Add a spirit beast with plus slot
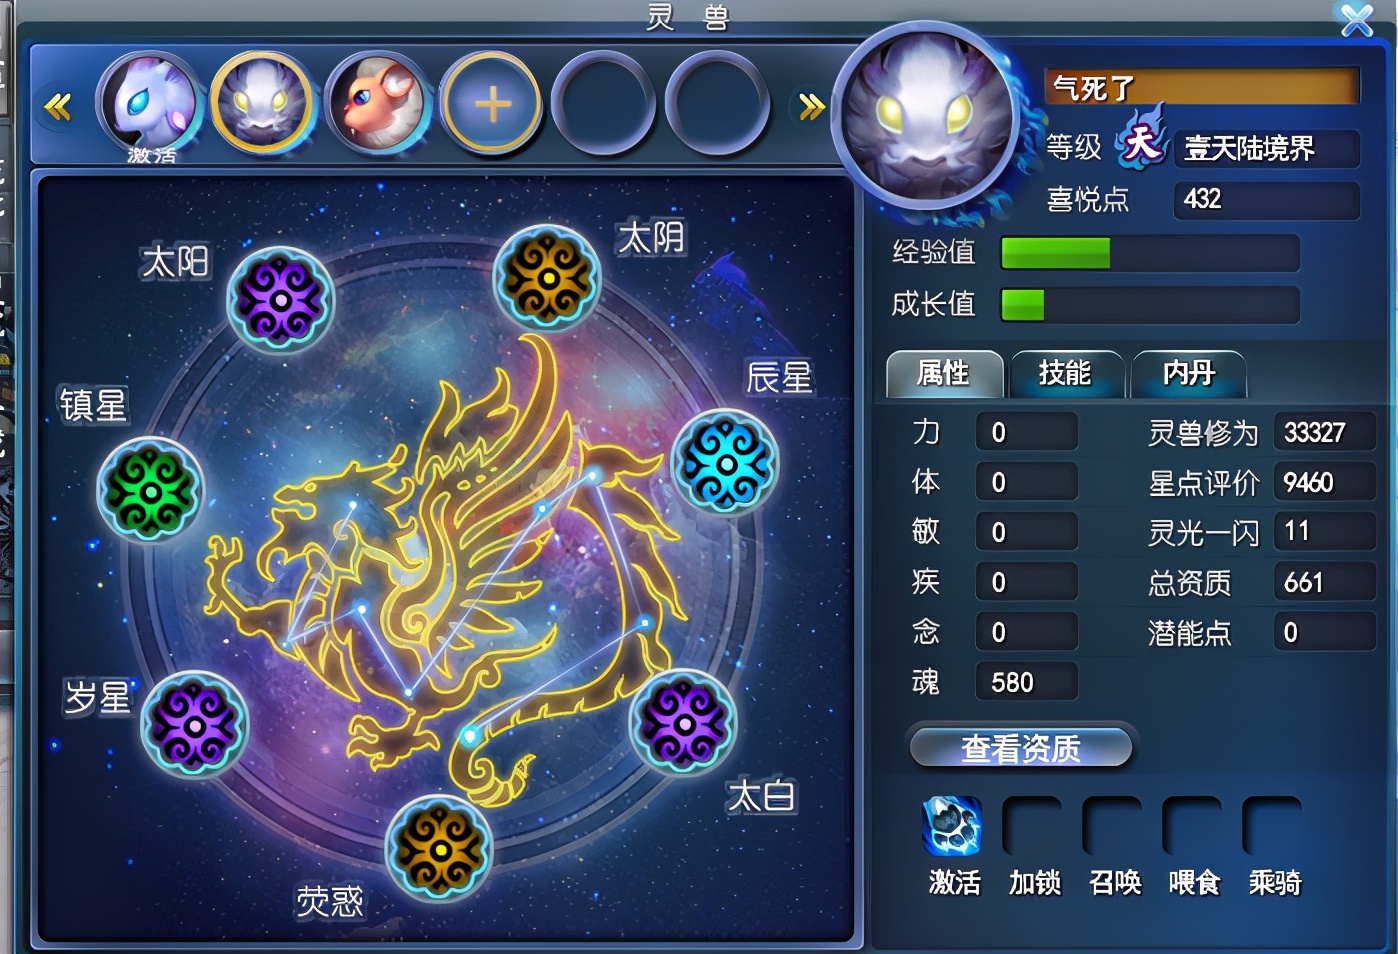The height and width of the screenshot is (954, 1398). pos(491,104)
